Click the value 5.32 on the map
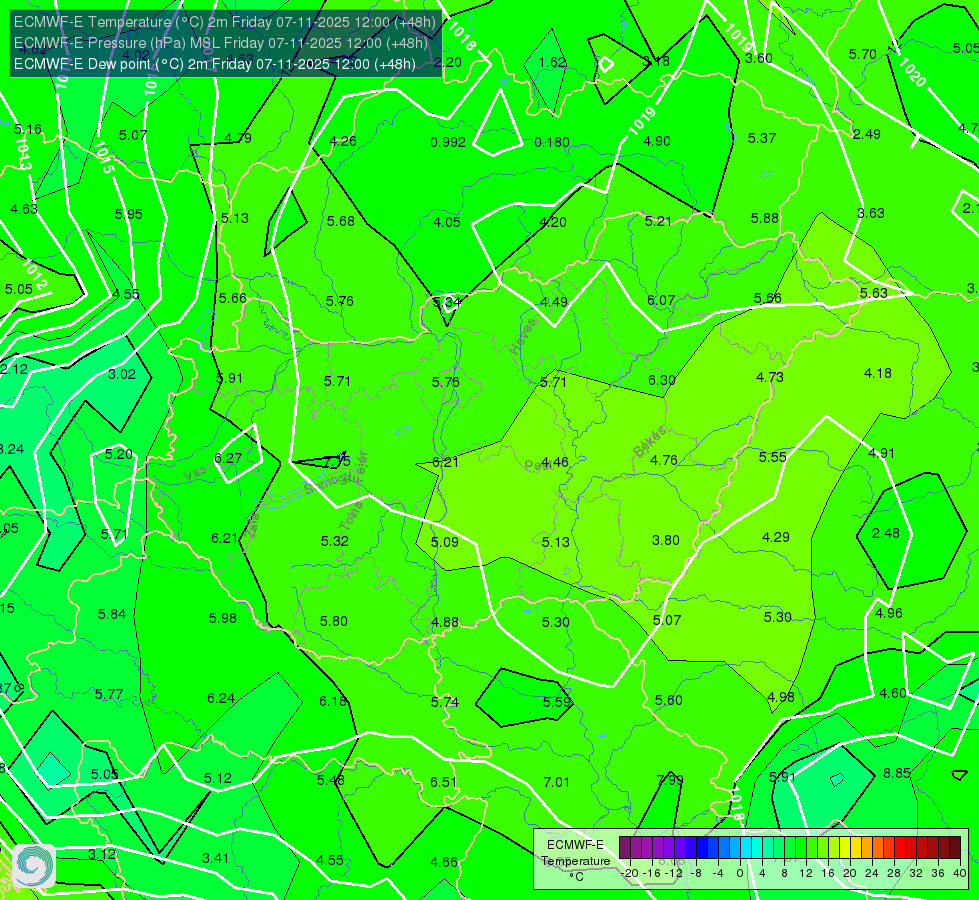 click(335, 541)
